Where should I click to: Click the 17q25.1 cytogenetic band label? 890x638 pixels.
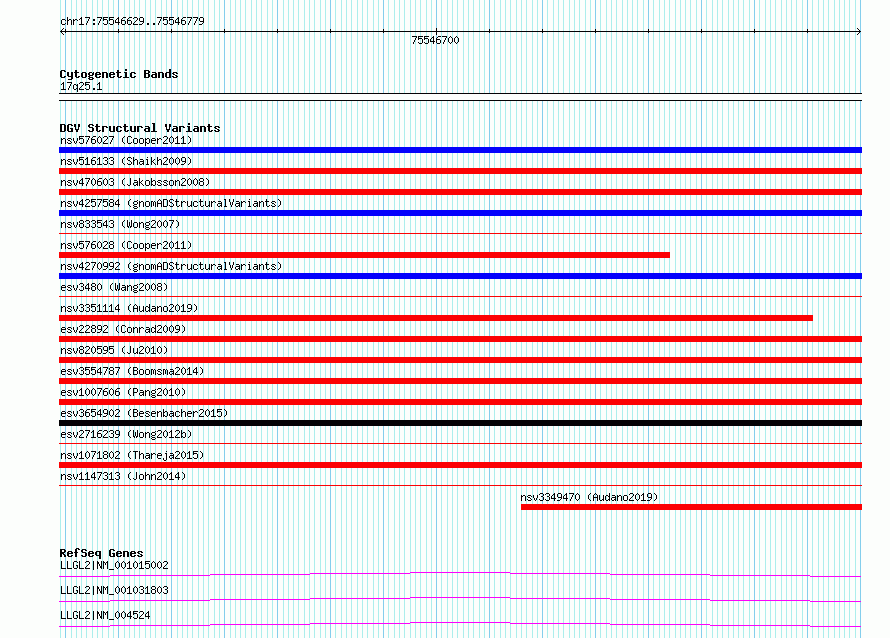point(81,86)
